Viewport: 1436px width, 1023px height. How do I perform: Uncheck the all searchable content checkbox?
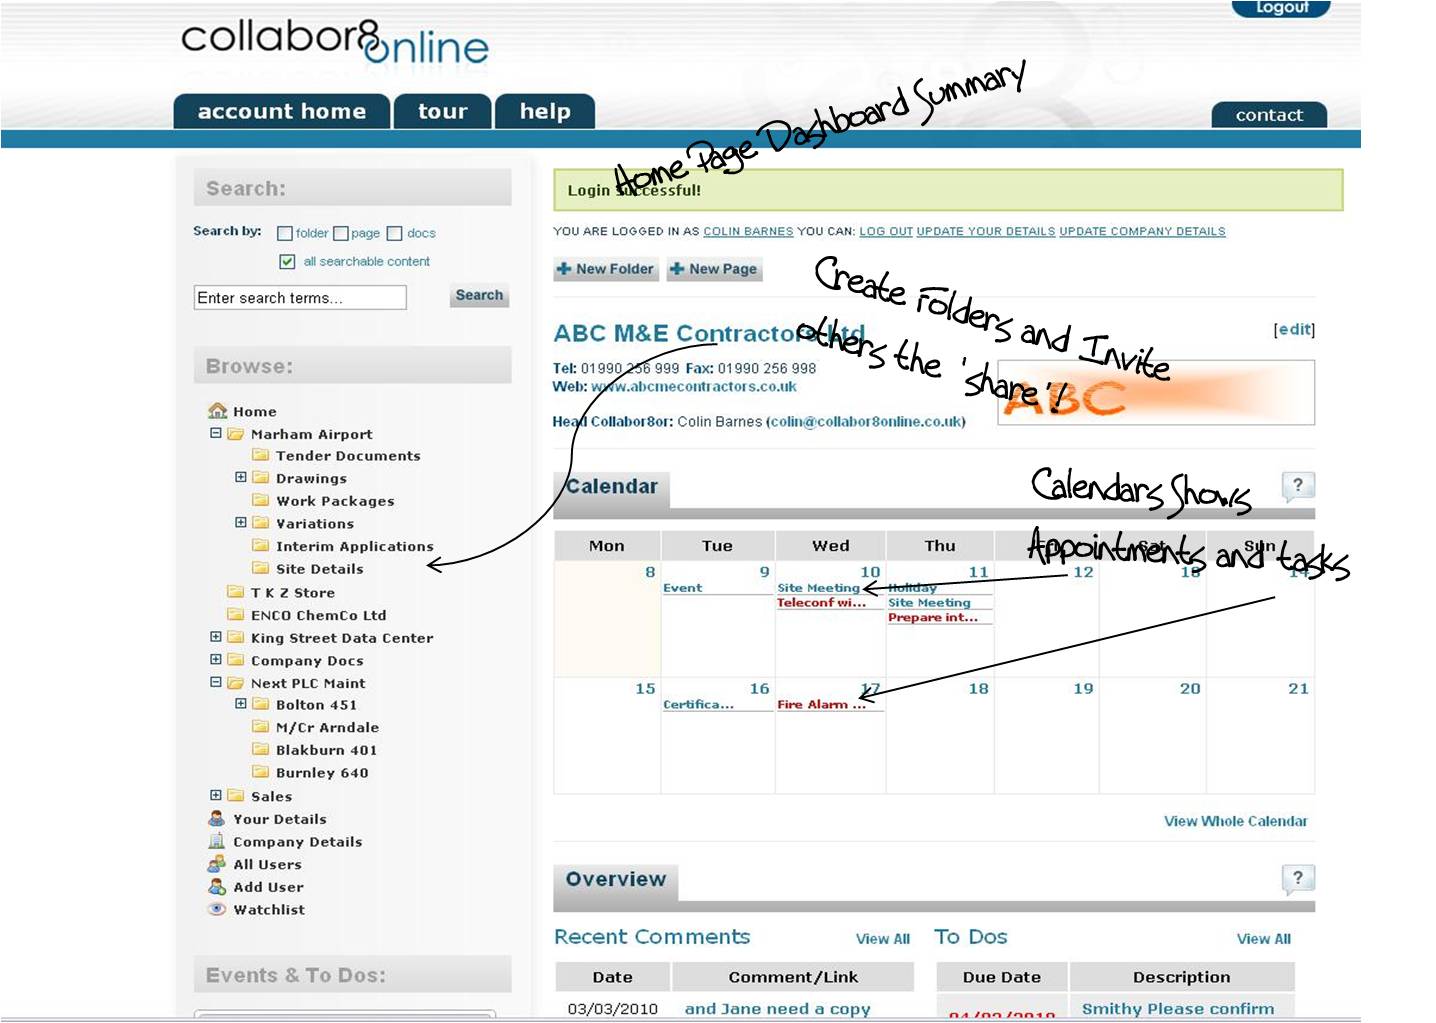tap(287, 262)
